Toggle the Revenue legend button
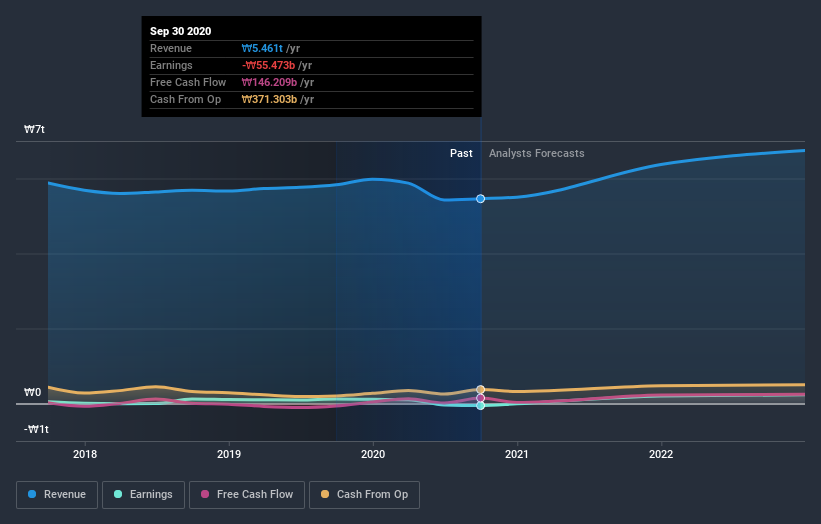 click(57, 495)
